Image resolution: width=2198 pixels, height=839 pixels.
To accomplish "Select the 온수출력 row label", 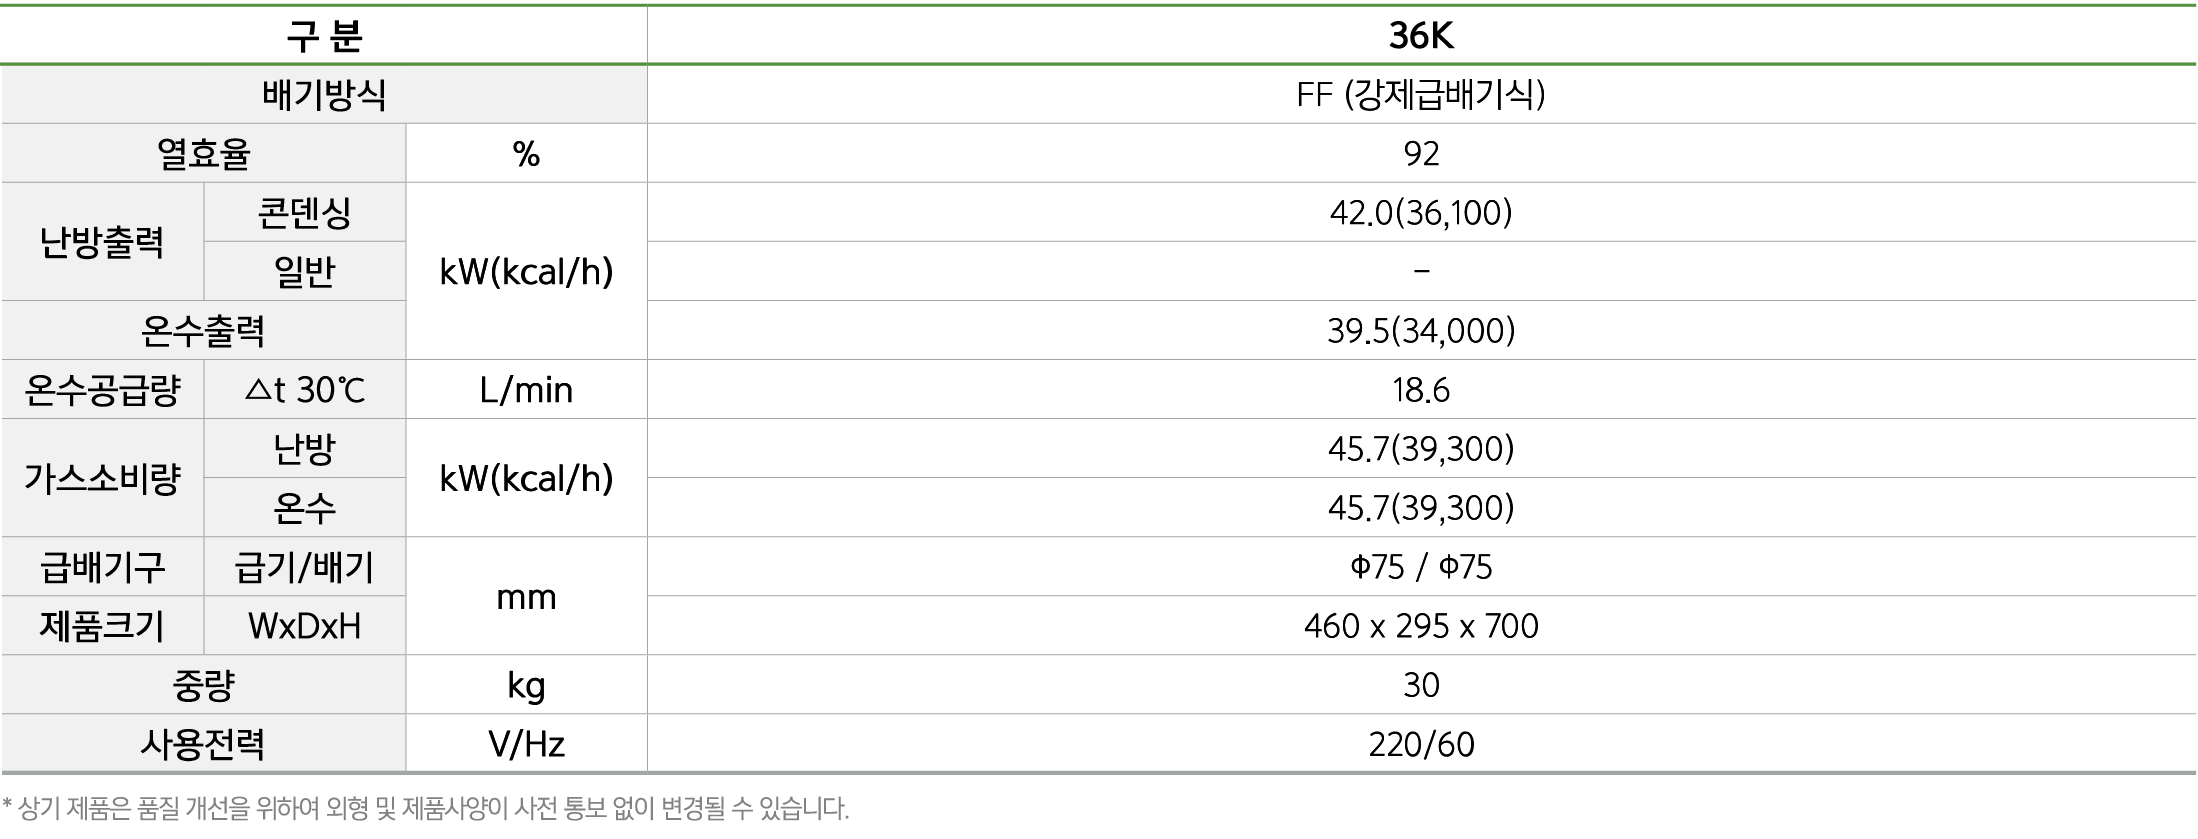I will pyautogui.click(x=204, y=331).
